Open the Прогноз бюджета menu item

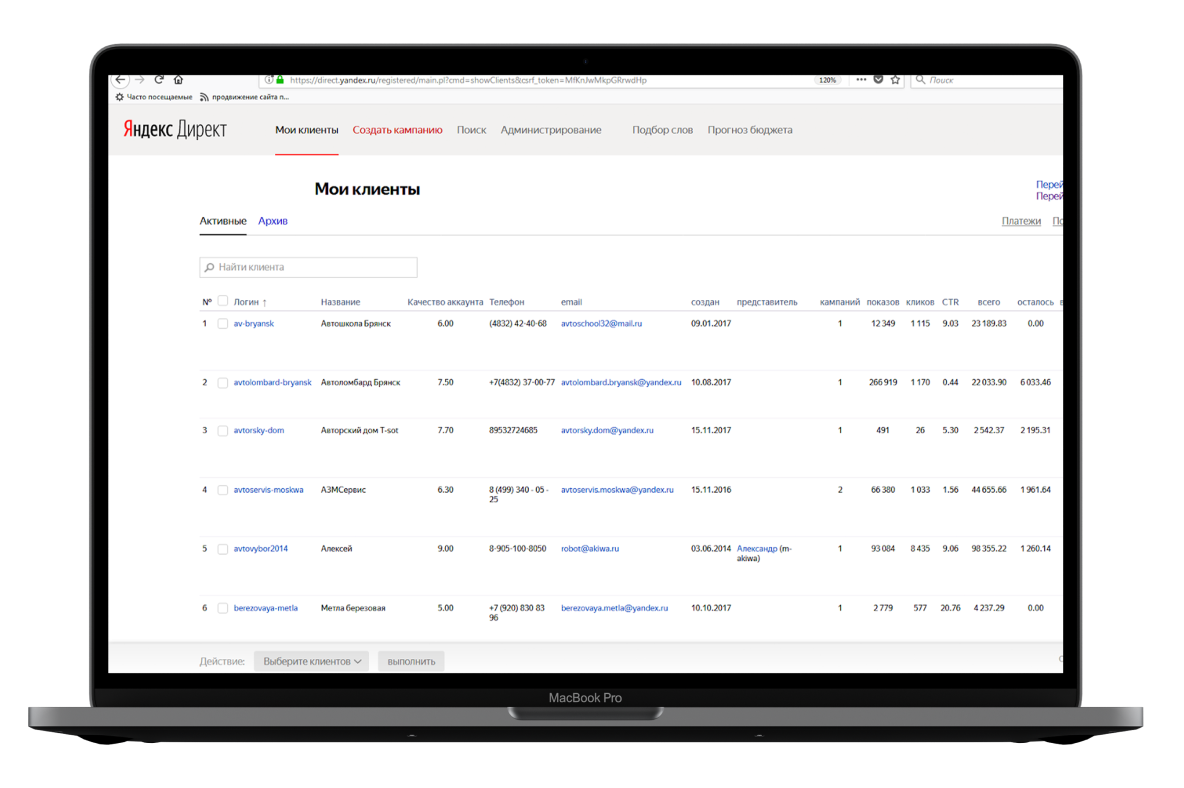[750, 130]
